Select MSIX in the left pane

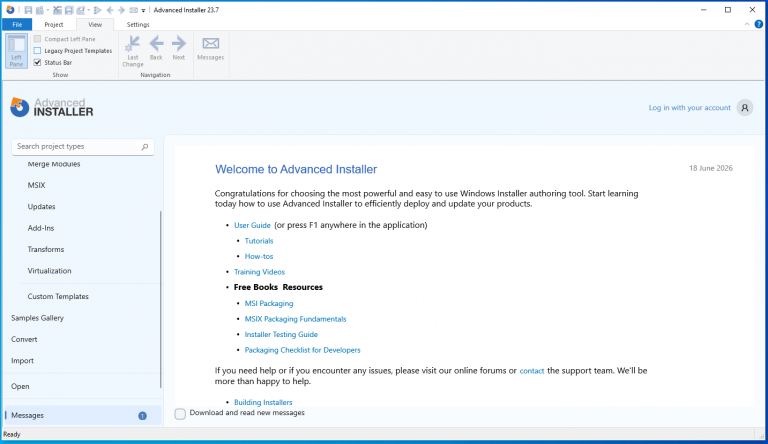36,185
